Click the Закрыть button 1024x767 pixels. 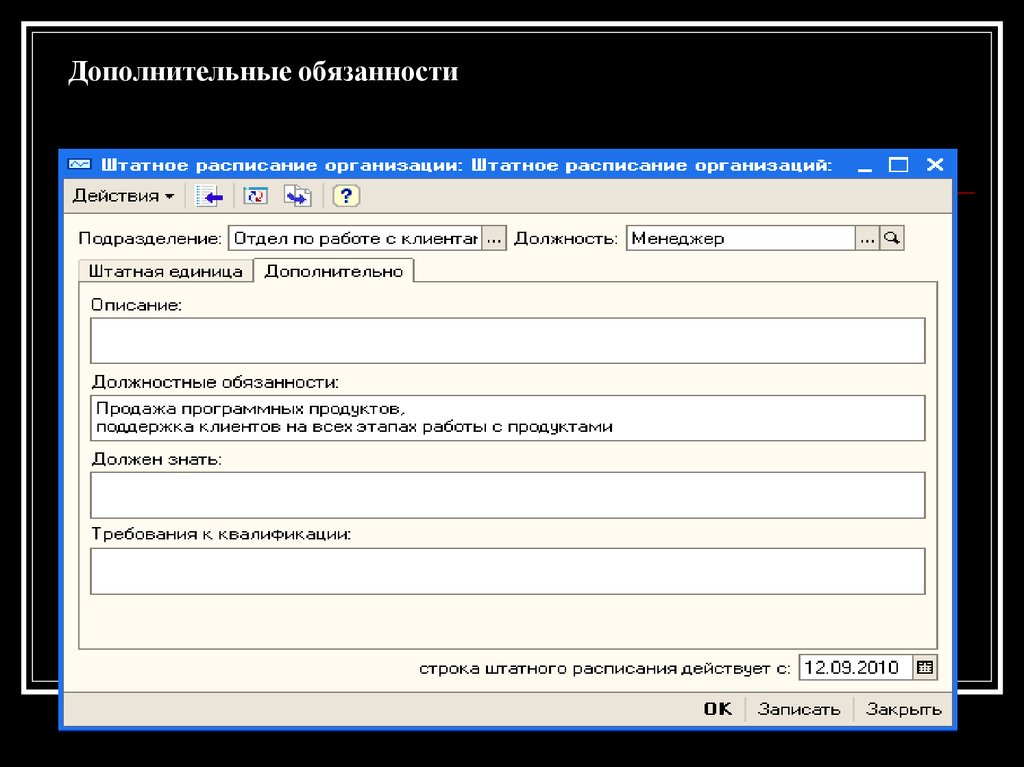[903, 709]
